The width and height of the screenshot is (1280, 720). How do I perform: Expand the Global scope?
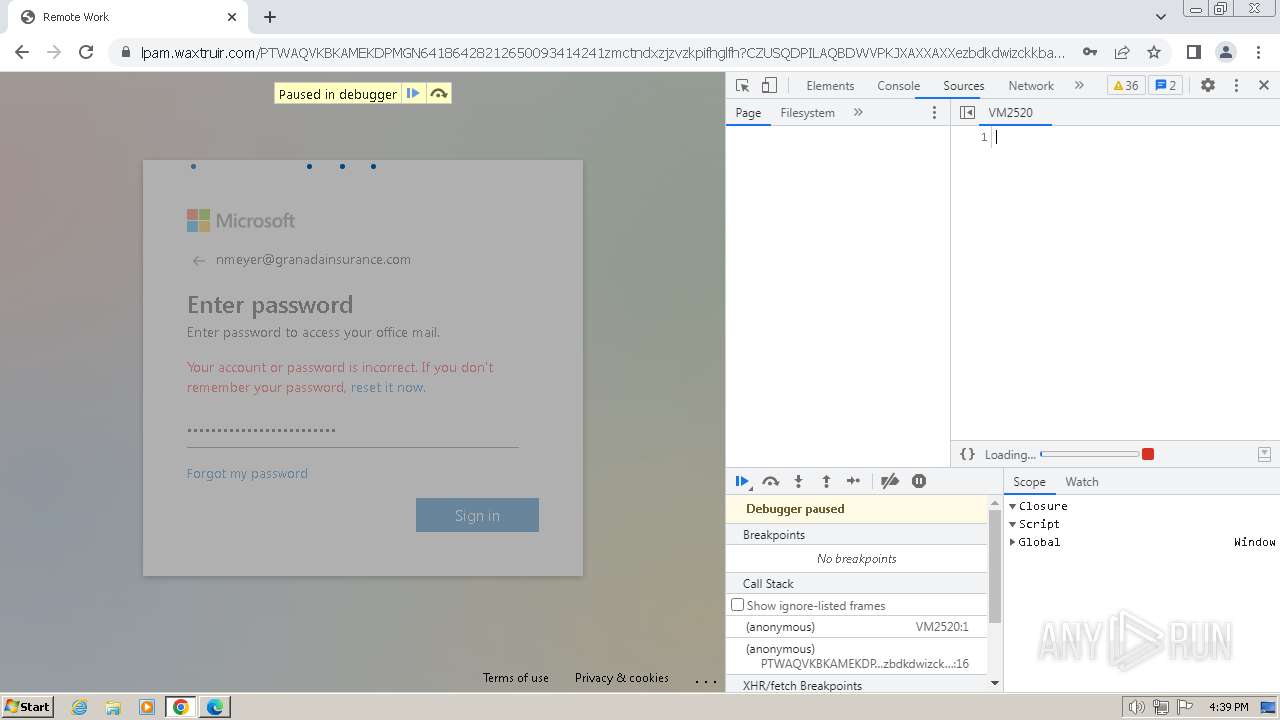[1012, 542]
